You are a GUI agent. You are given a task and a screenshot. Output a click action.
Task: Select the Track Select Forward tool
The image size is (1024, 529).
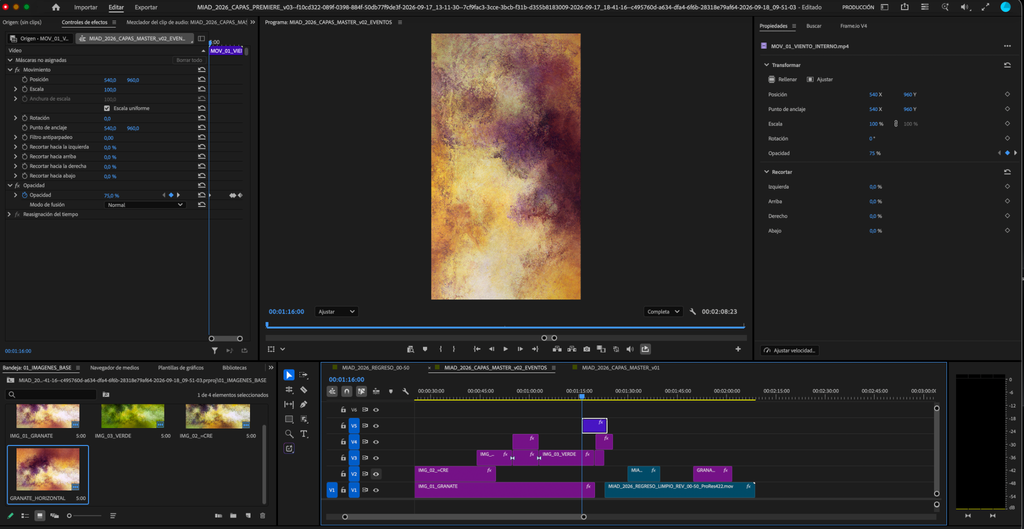coord(304,375)
